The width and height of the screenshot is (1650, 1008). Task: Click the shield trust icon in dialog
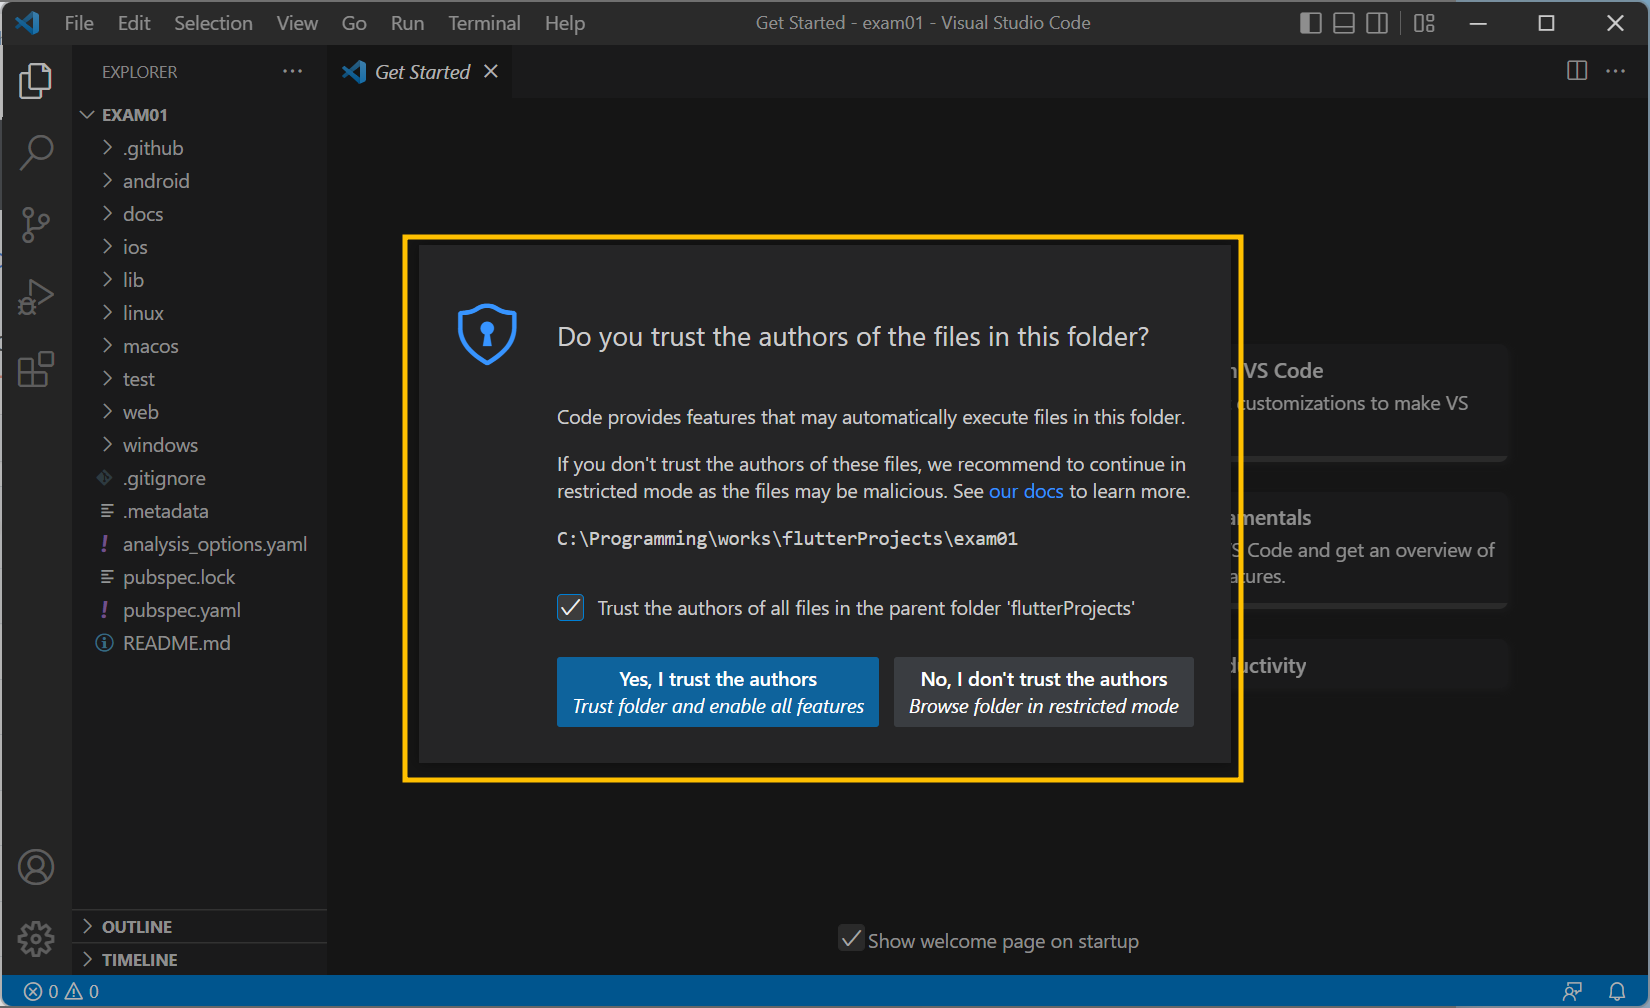pos(487,334)
